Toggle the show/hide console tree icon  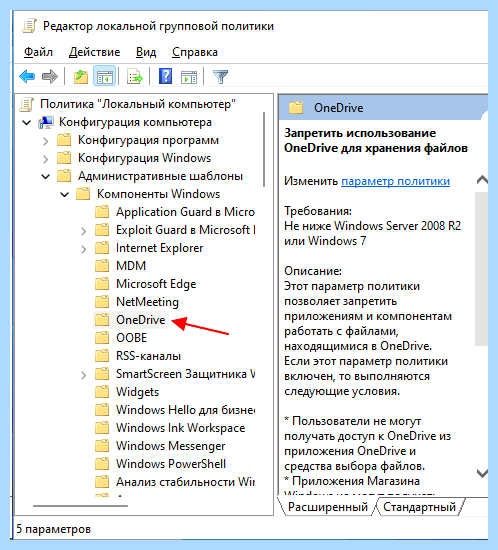[x=105, y=76]
